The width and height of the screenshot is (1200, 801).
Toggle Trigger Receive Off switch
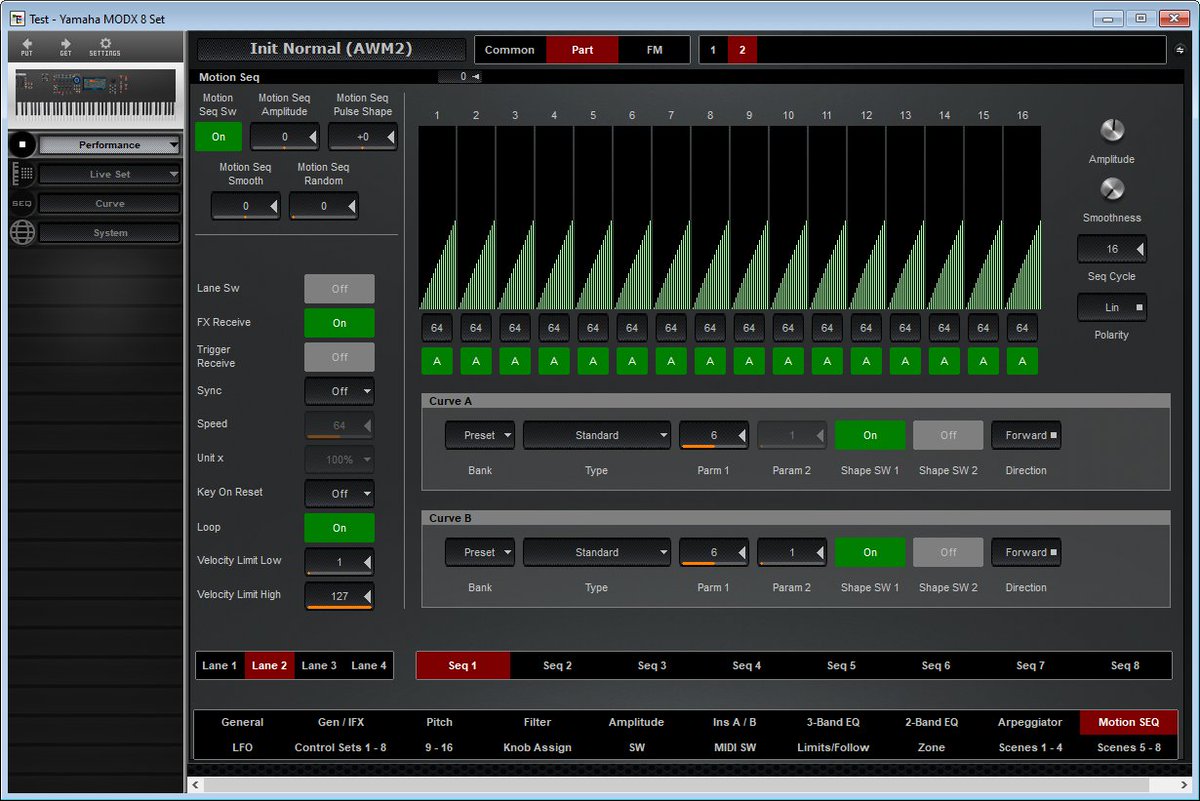tap(340, 357)
